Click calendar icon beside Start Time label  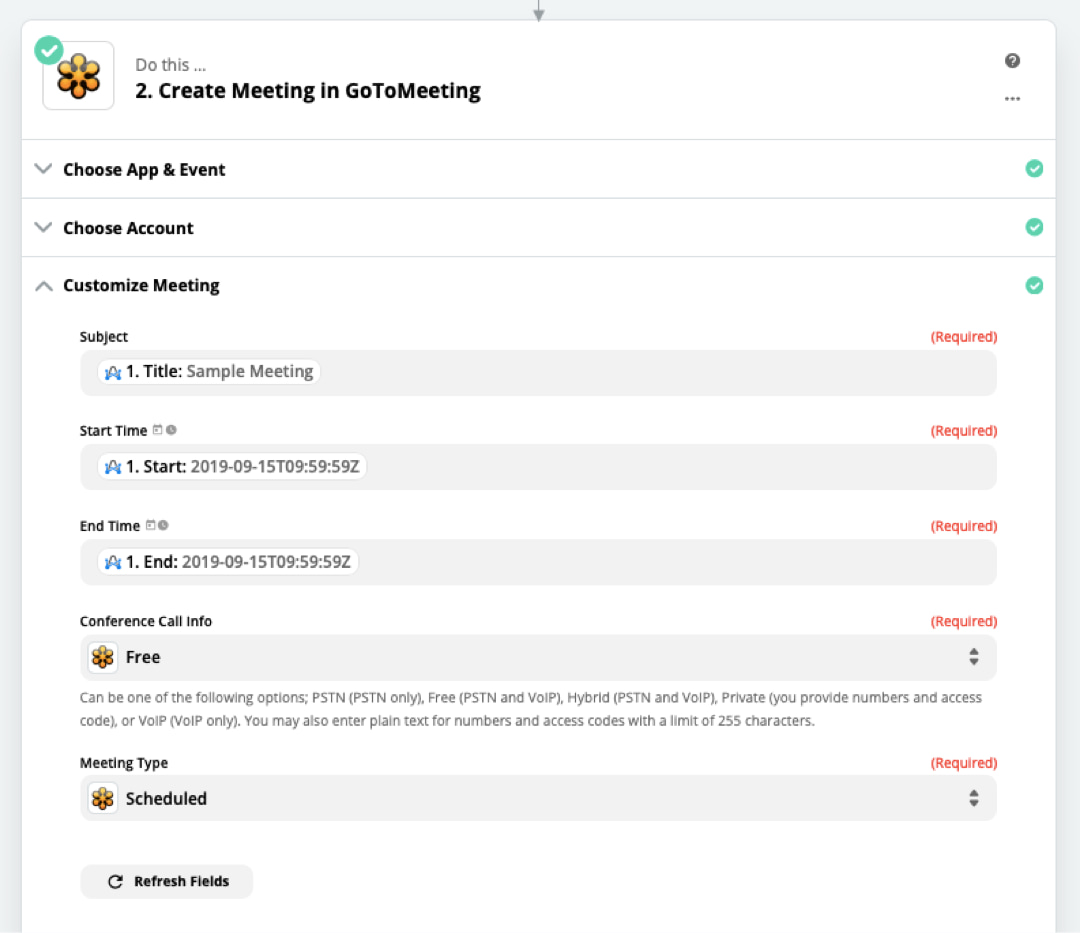(158, 430)
